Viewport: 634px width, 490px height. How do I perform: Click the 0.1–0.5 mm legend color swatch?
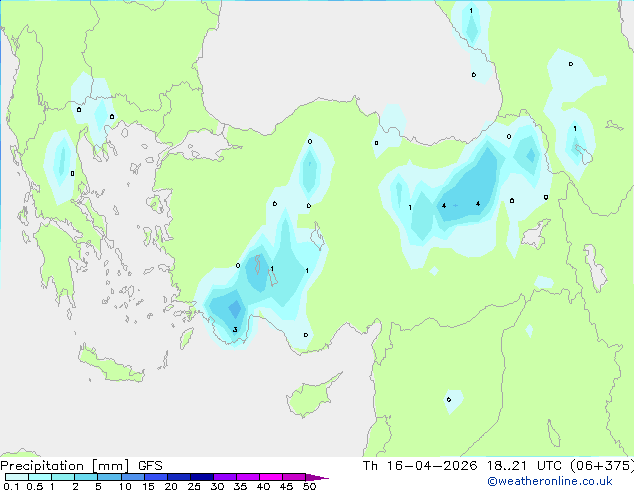coord(17,477)
